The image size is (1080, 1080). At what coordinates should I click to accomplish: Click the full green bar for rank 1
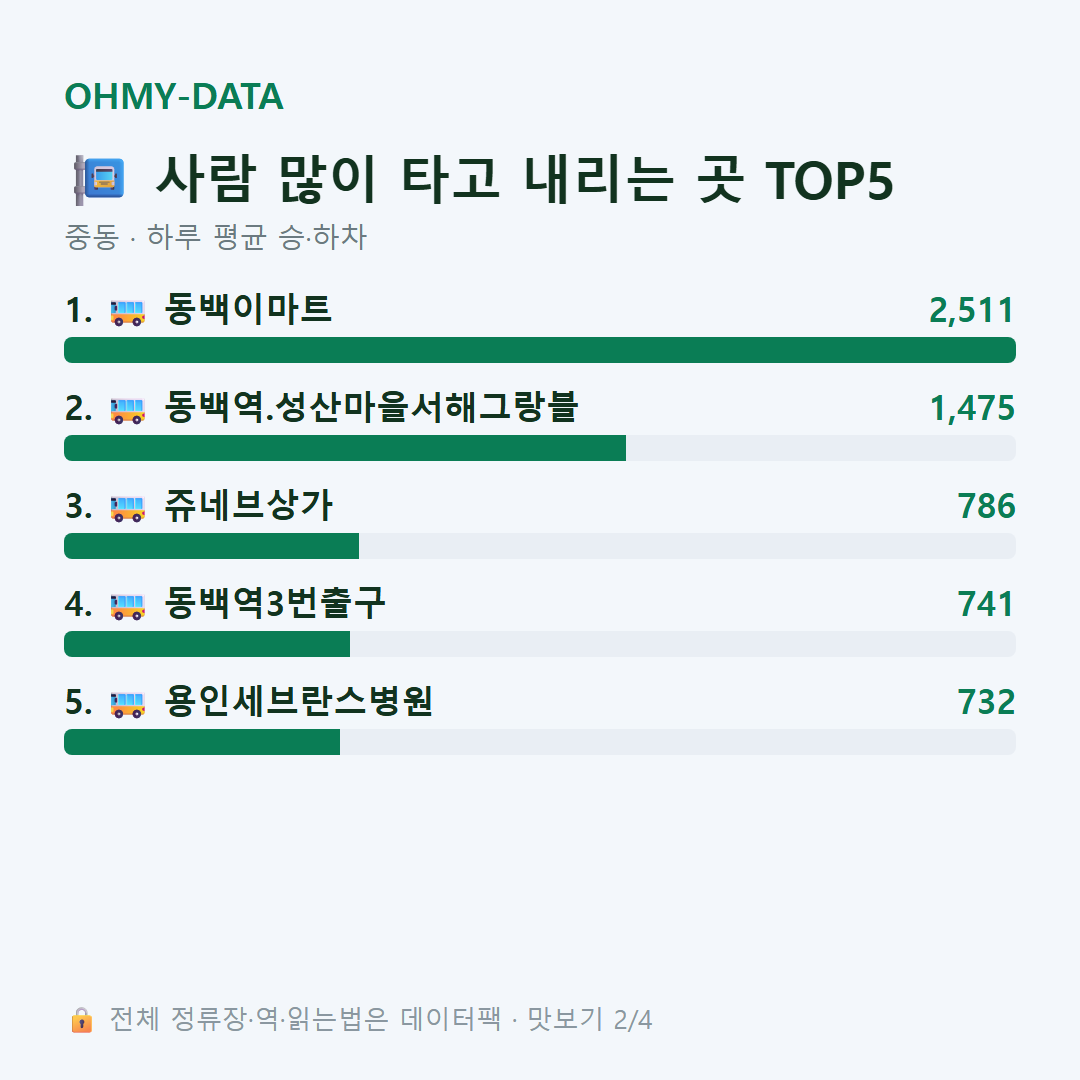[540, 350]
